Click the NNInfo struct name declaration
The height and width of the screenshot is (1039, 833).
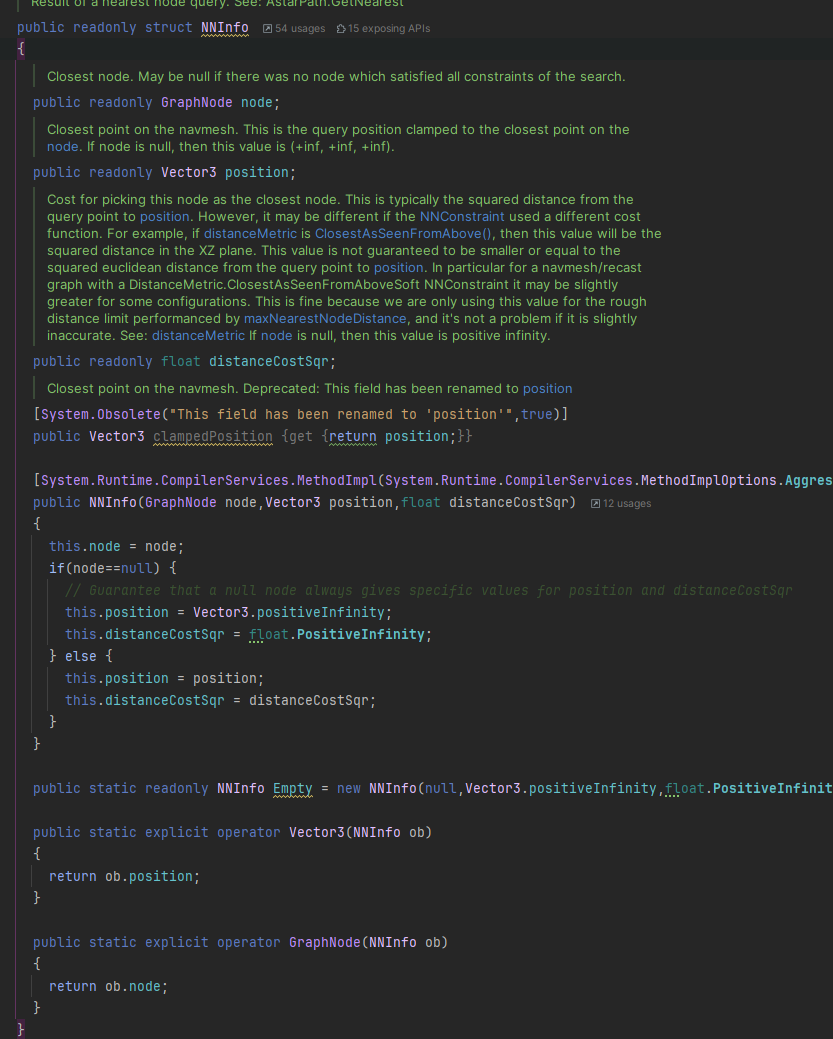(x=225, y=27)
